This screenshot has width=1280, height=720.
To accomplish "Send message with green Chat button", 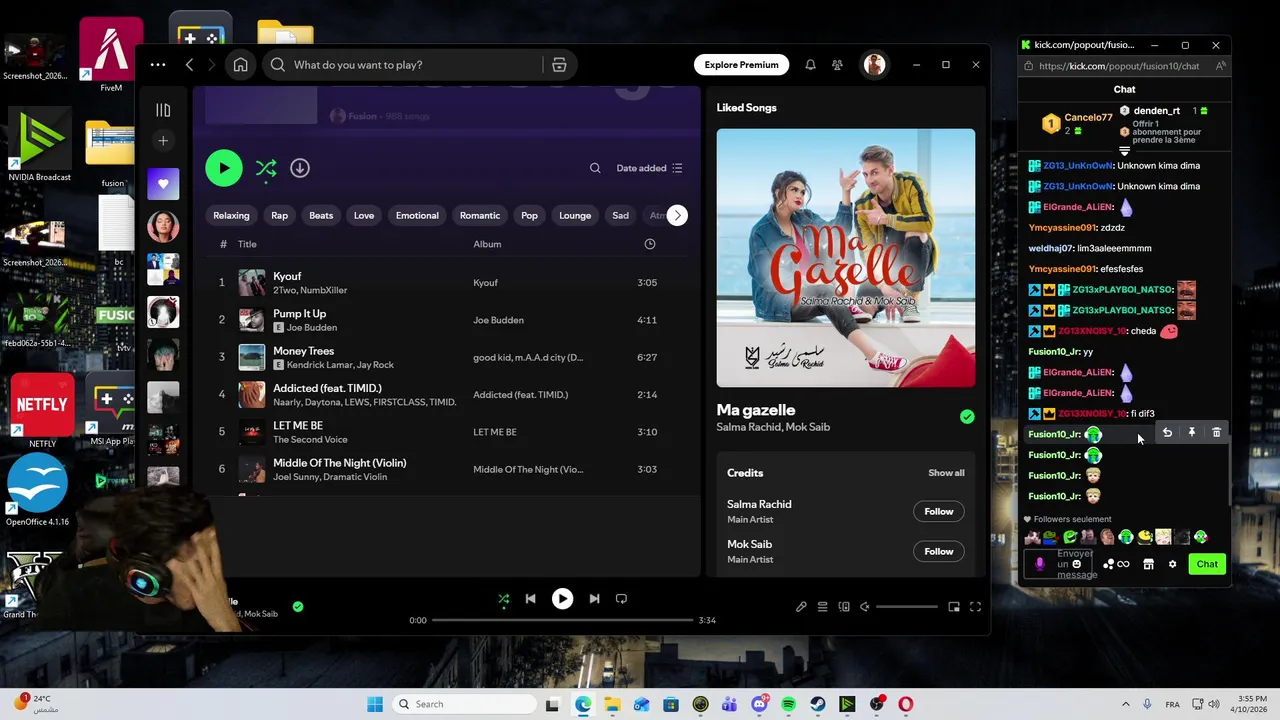I will coord(1207,564).
